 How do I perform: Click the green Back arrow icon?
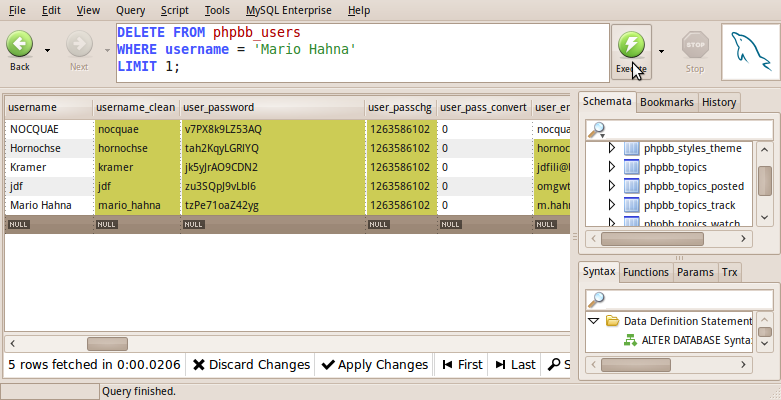pos(19,44)
